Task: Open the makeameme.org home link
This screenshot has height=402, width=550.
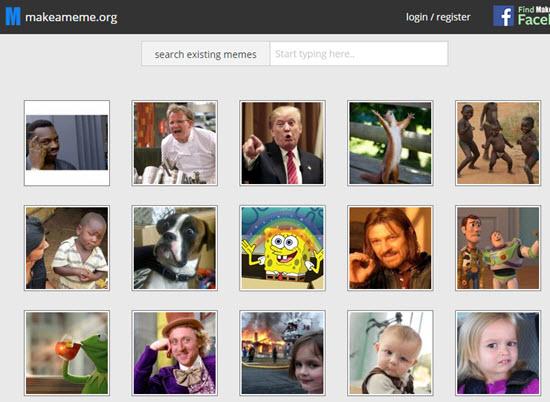Action: tap(71, 17)
